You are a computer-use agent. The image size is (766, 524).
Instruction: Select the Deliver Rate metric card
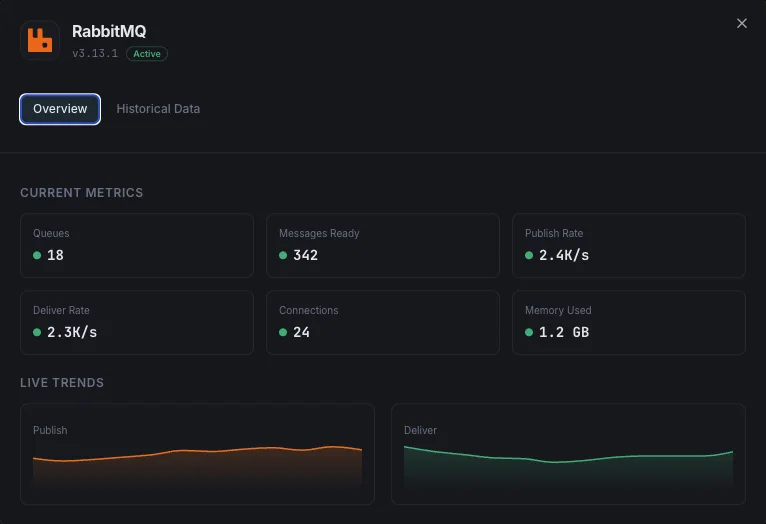137,322
